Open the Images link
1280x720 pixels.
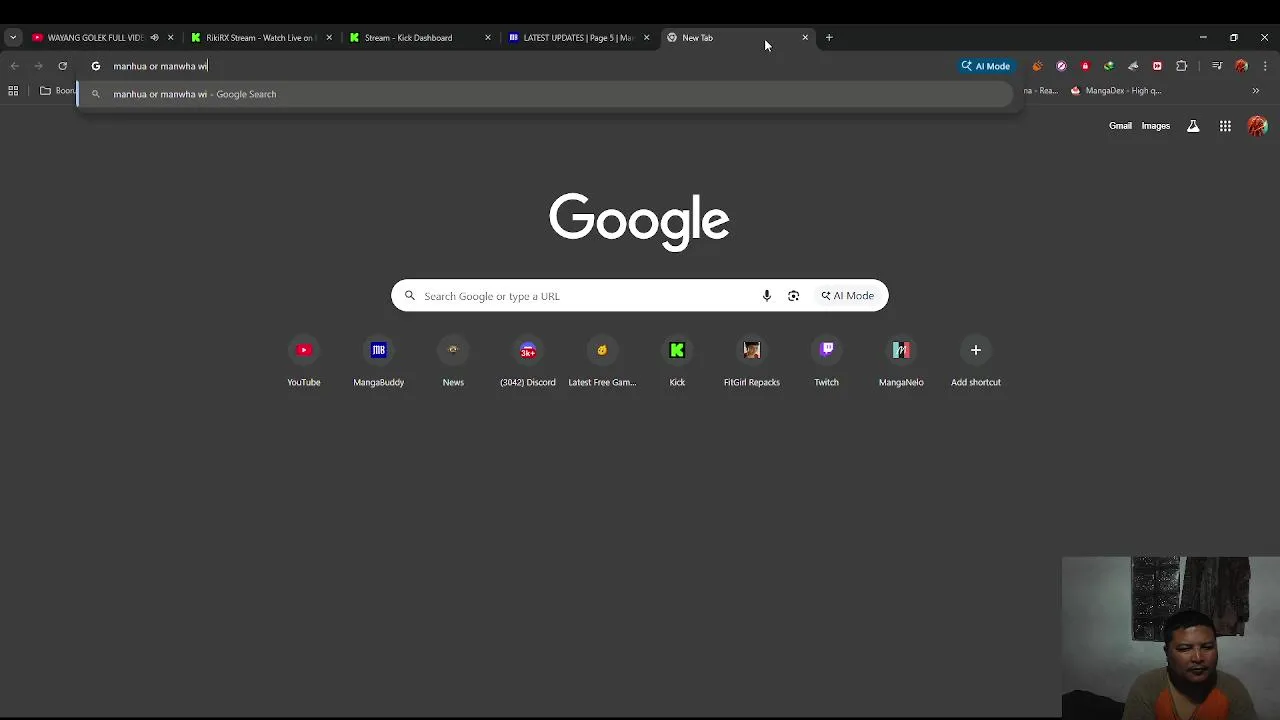click(1155, 126)
